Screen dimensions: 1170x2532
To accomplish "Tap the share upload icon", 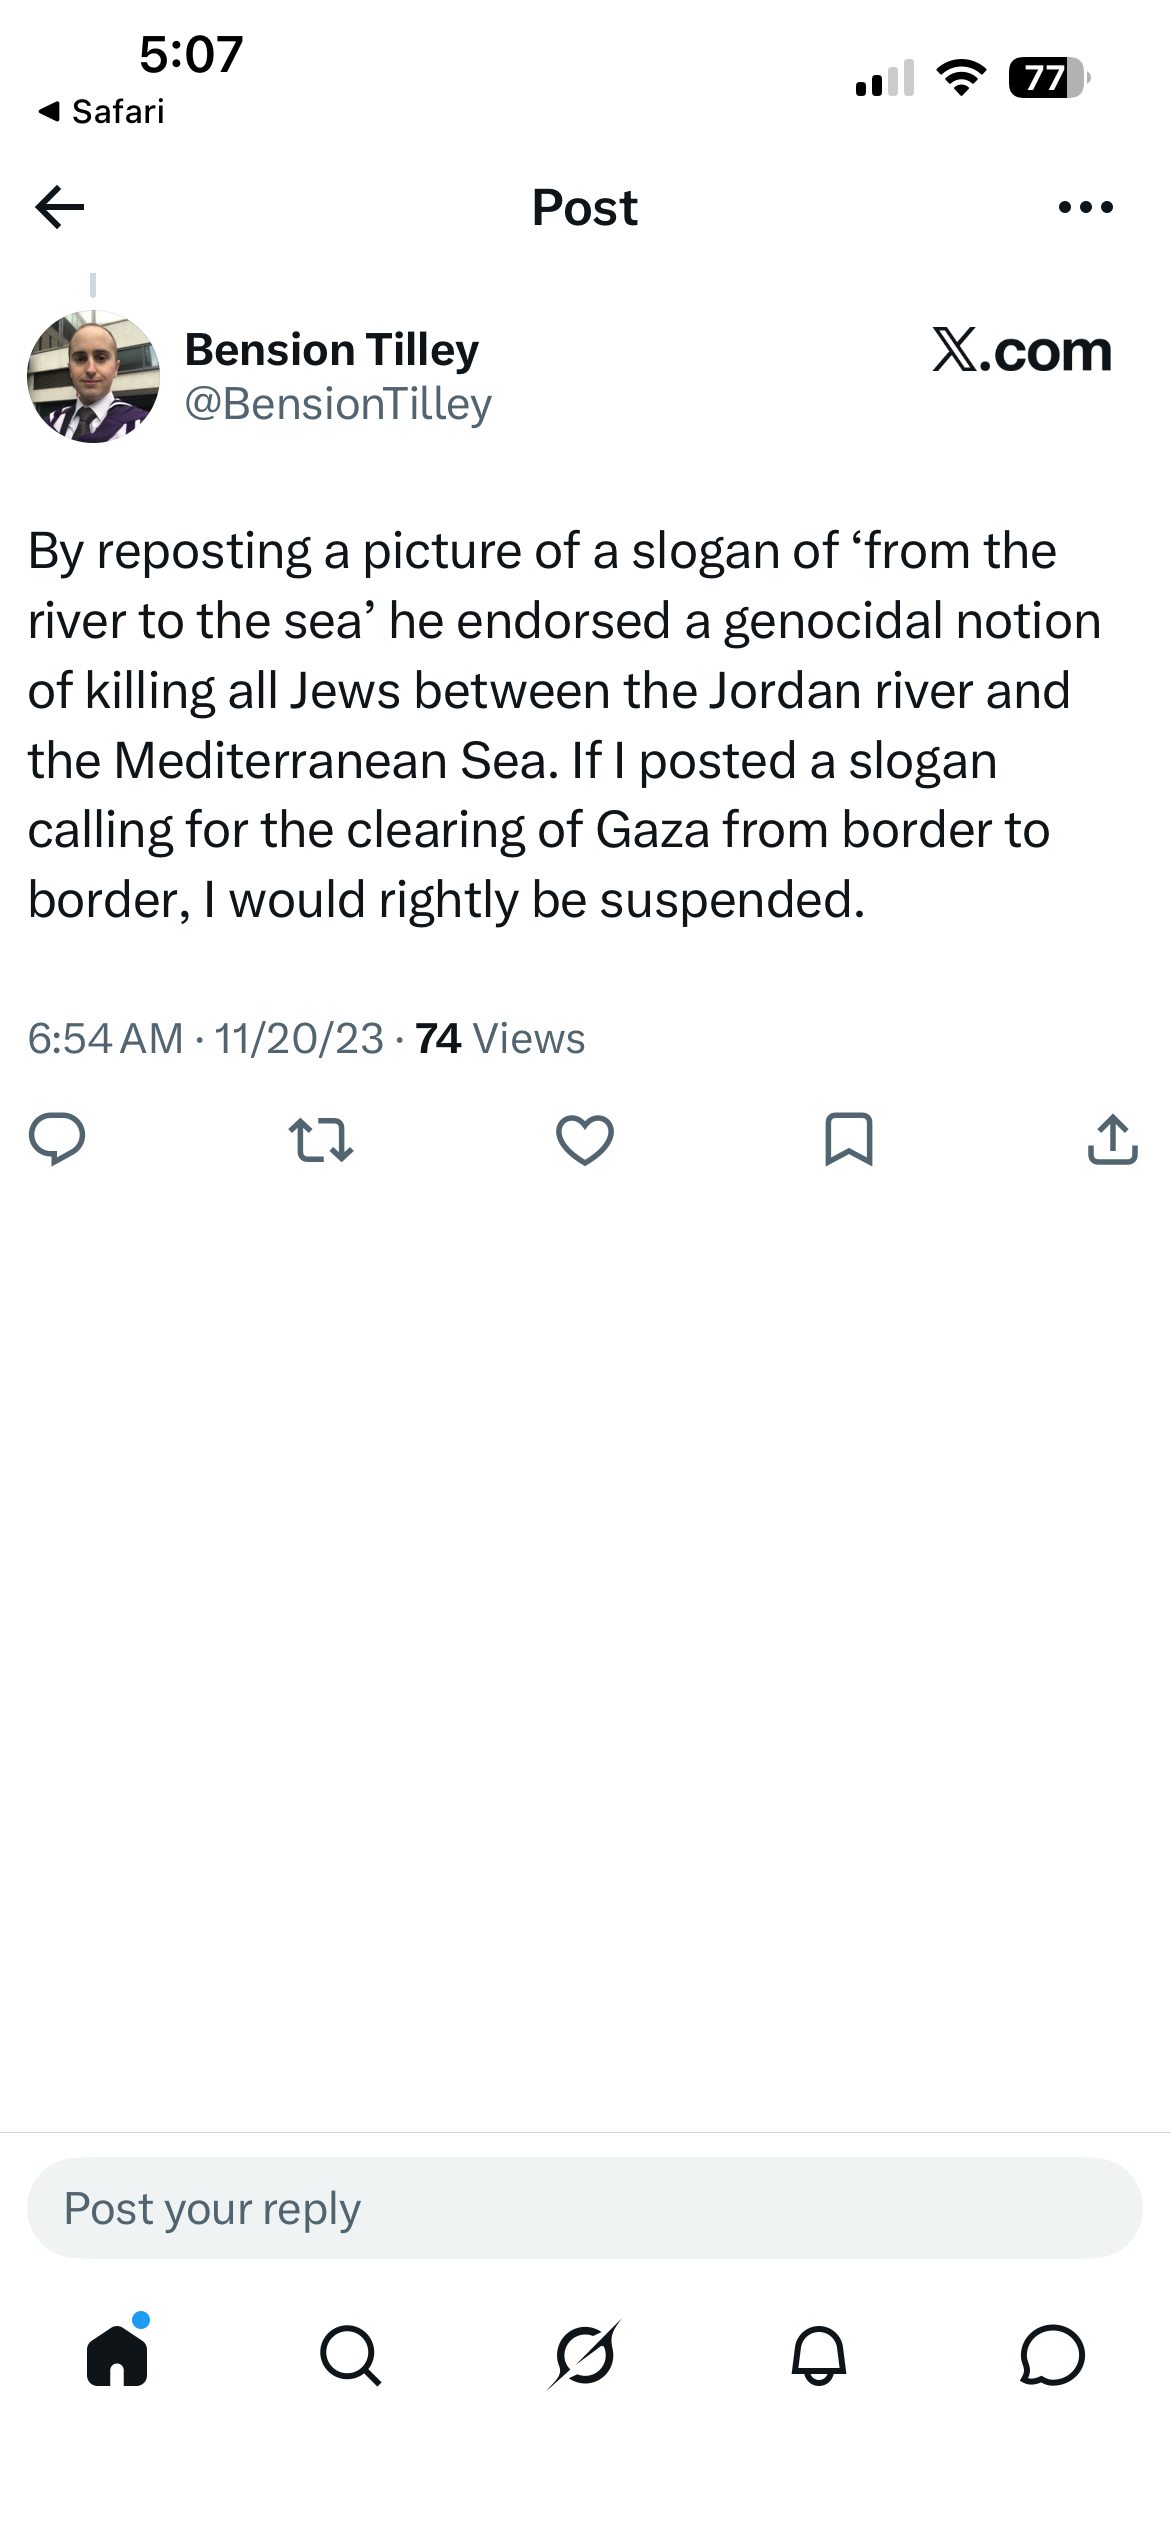I will [x=1112, y=1139].
